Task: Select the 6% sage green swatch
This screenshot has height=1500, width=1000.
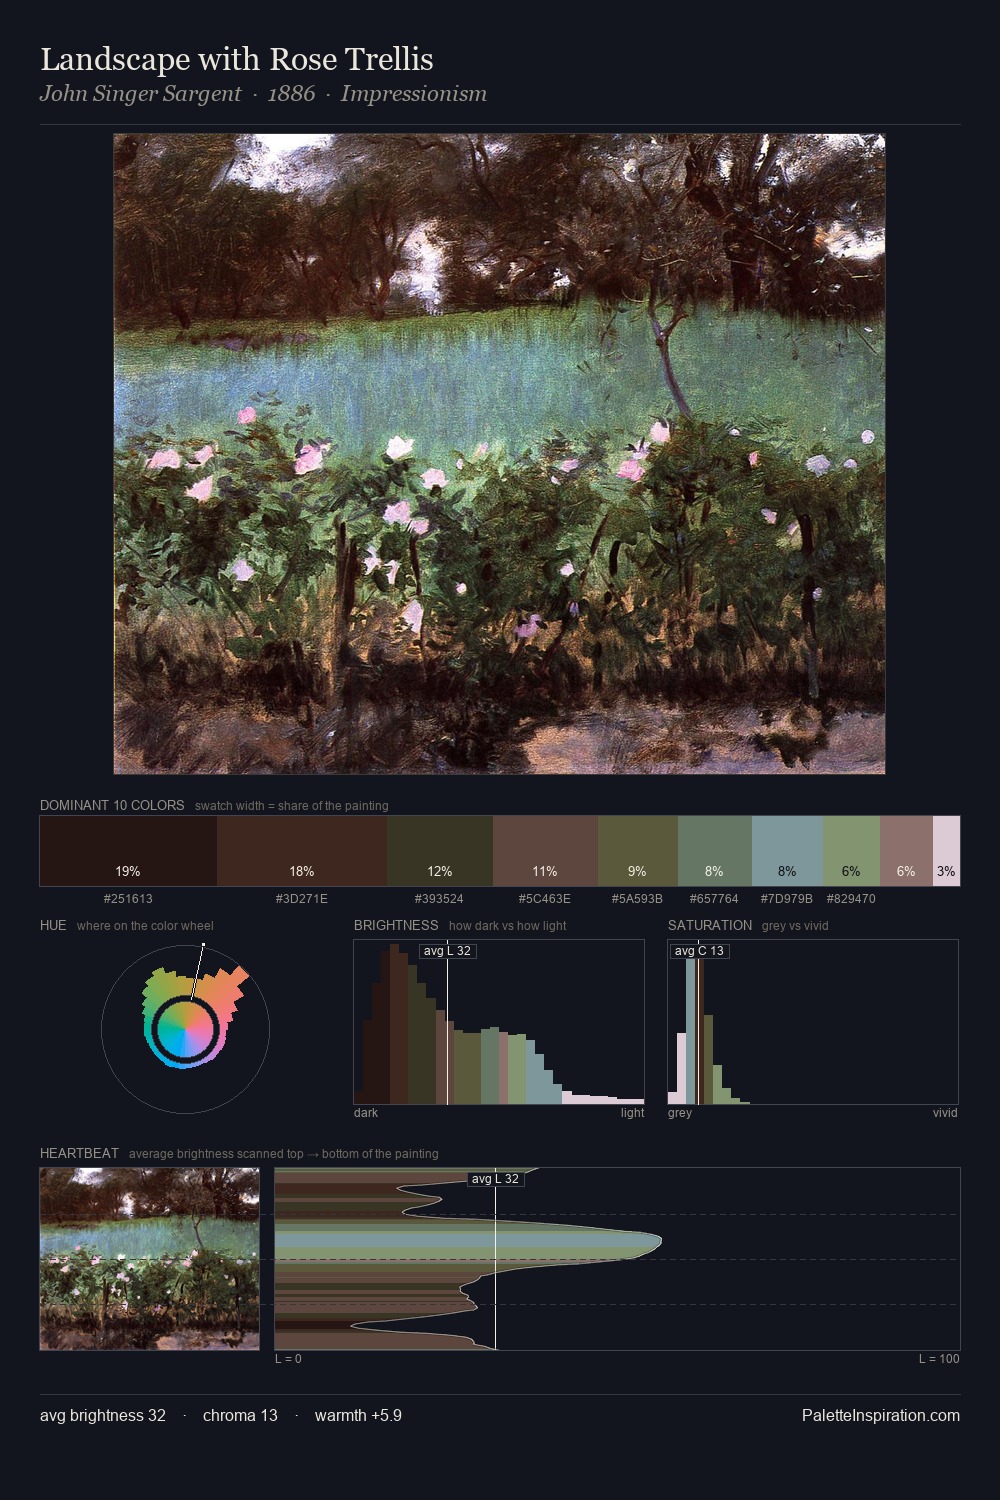Action: (851, 851)
